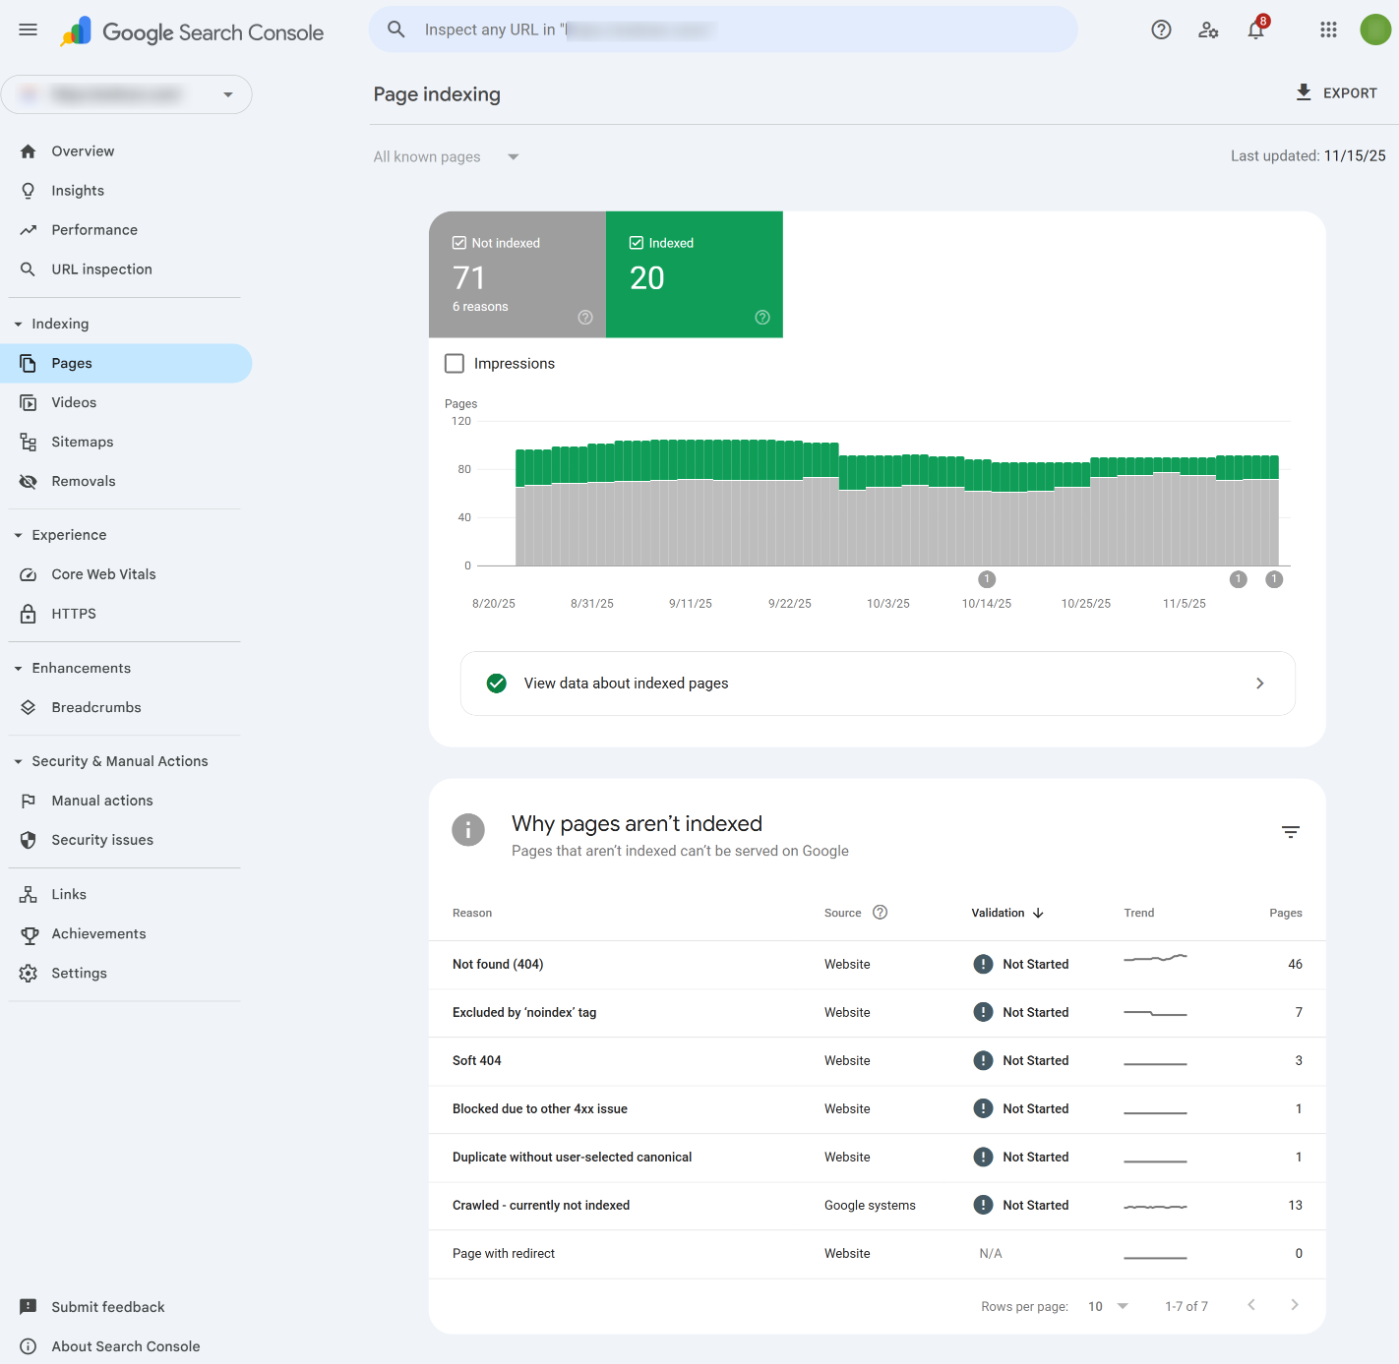Click the Core Web Vitals icon

[28, 574]
